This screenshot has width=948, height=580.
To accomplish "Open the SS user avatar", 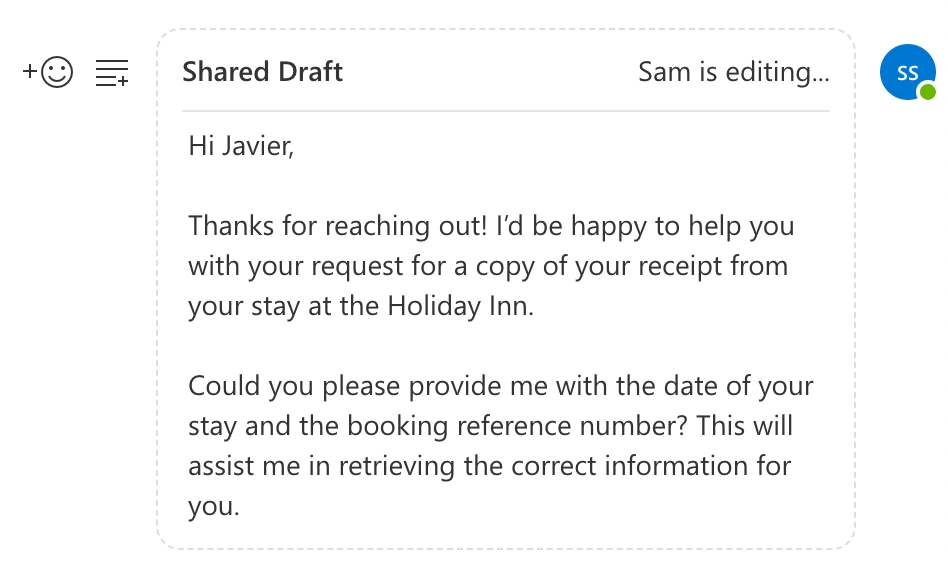I will click(906, 73).
